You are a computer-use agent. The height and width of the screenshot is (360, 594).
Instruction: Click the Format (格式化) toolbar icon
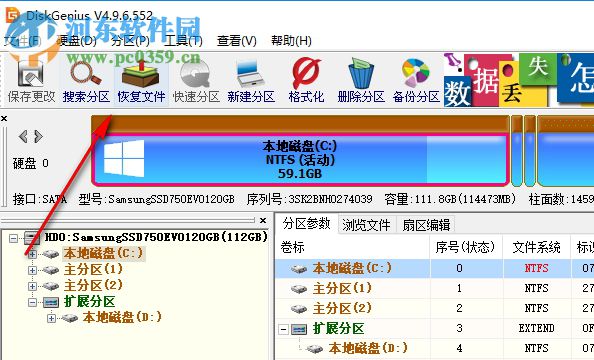pyautogui.click(x=306, y=81)
